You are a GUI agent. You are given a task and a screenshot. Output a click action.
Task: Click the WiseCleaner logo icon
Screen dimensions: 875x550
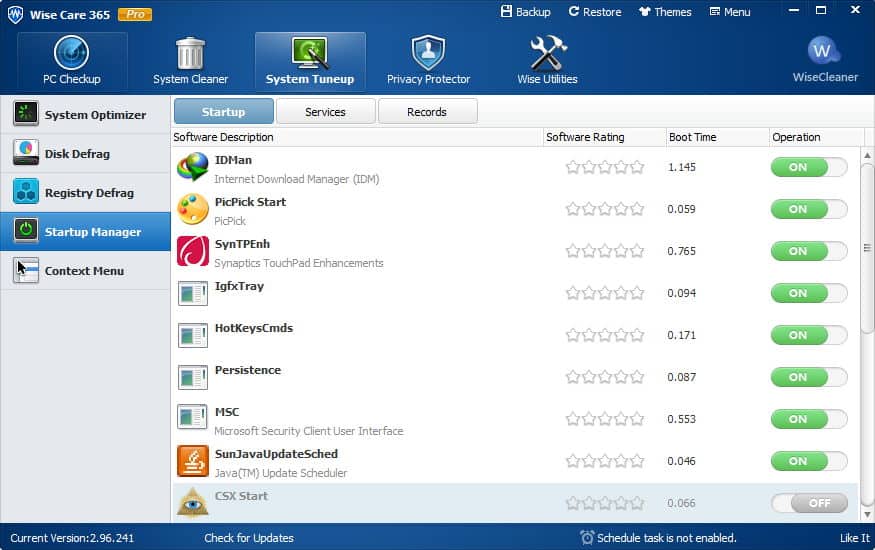[824, 51]
